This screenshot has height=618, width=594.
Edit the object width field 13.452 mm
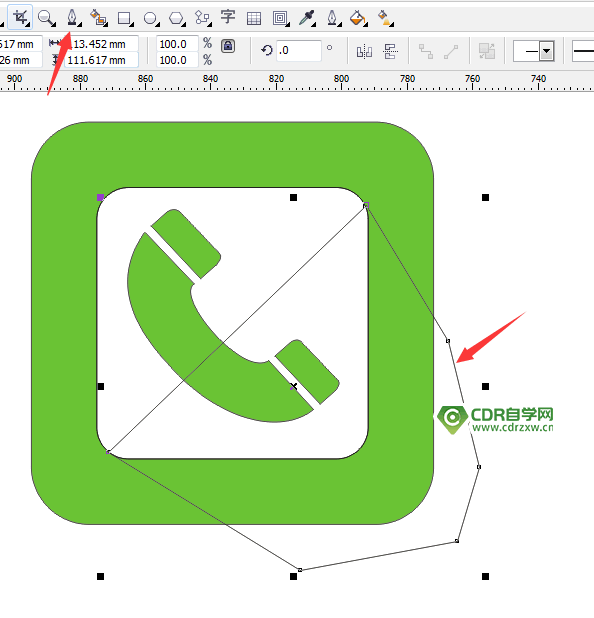[x=104, y=44]
